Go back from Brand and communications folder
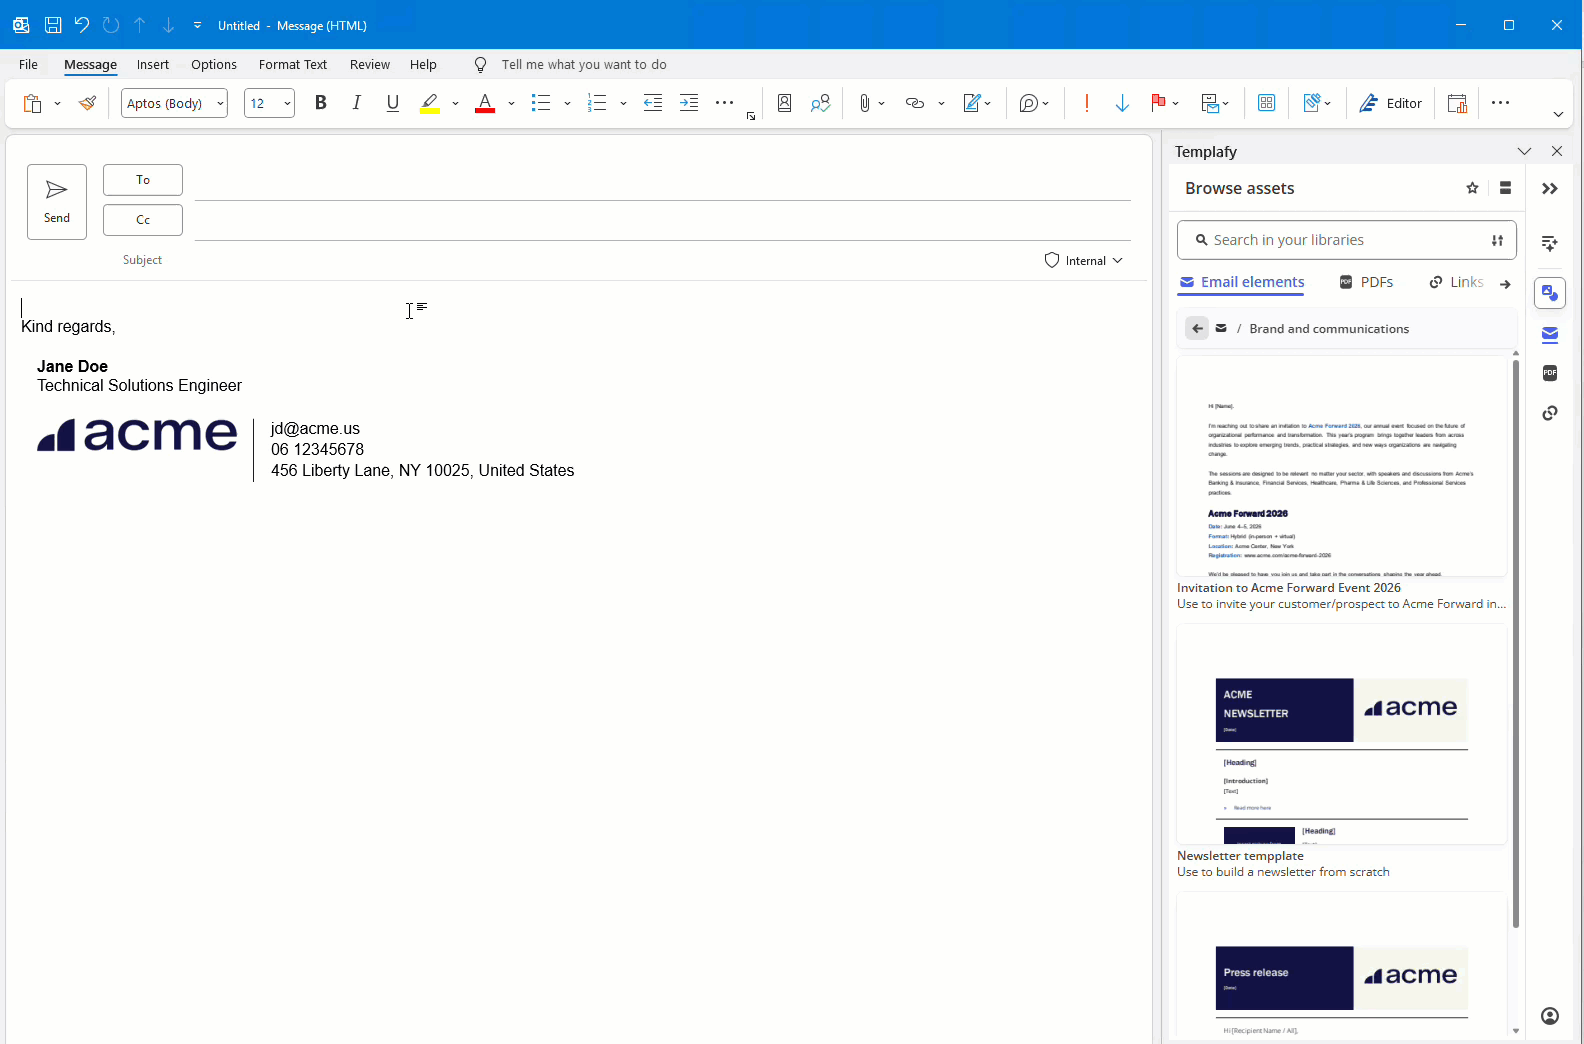The image size is (1584, 1044). [1197, 328]
